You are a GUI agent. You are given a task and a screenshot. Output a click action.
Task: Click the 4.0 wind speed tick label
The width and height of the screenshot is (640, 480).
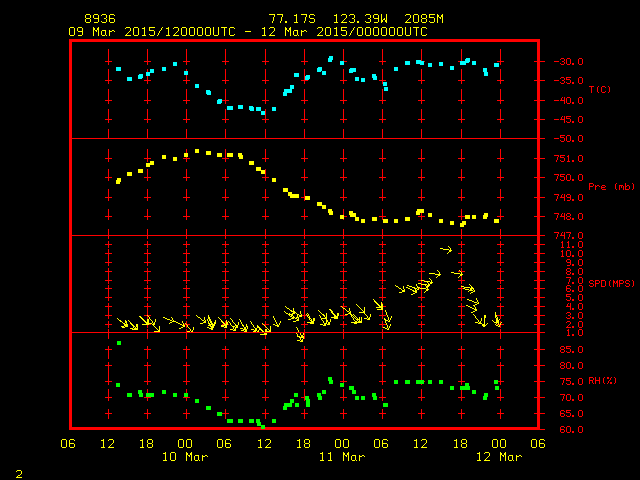(x=574, y=307)
